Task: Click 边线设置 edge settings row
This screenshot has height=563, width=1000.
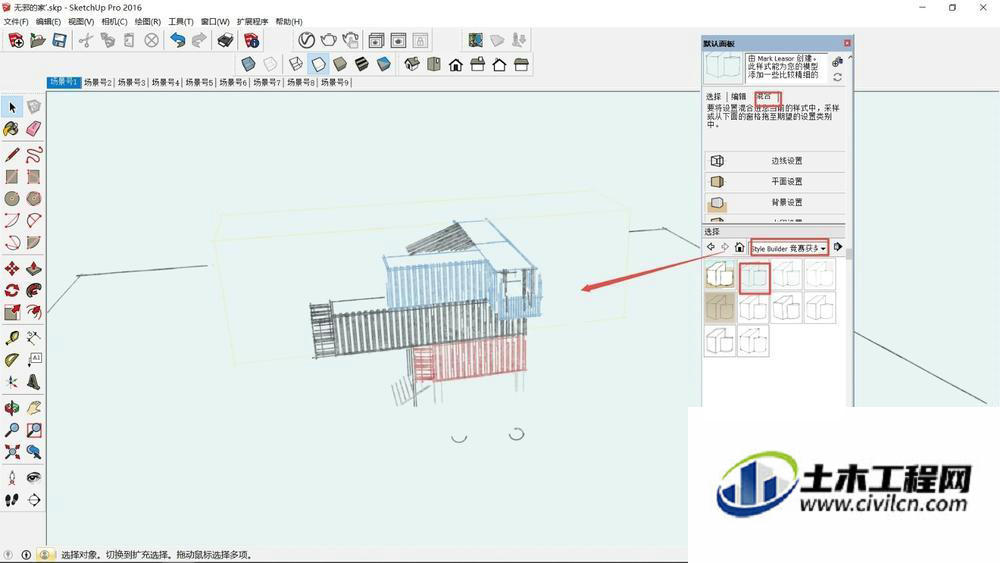Action: click(775, 161)
